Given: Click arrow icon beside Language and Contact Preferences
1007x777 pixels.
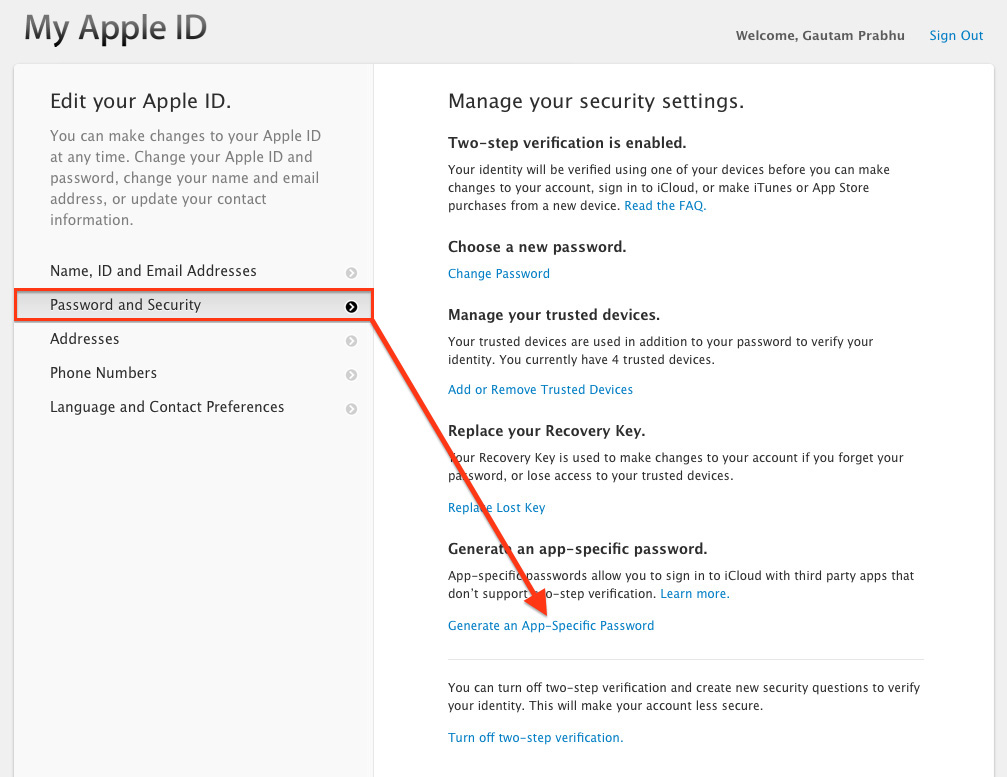Looking at the screenshot, I should (351, 409).
